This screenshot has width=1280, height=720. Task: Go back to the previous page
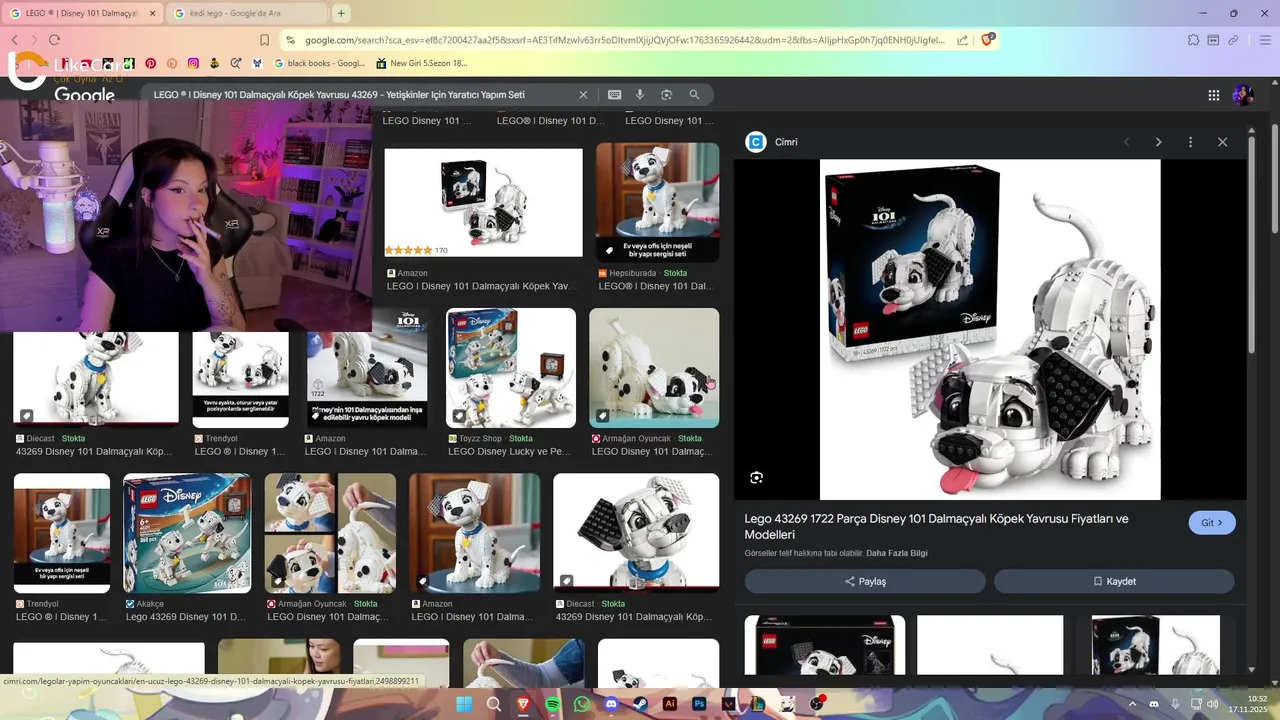[14, 40]
